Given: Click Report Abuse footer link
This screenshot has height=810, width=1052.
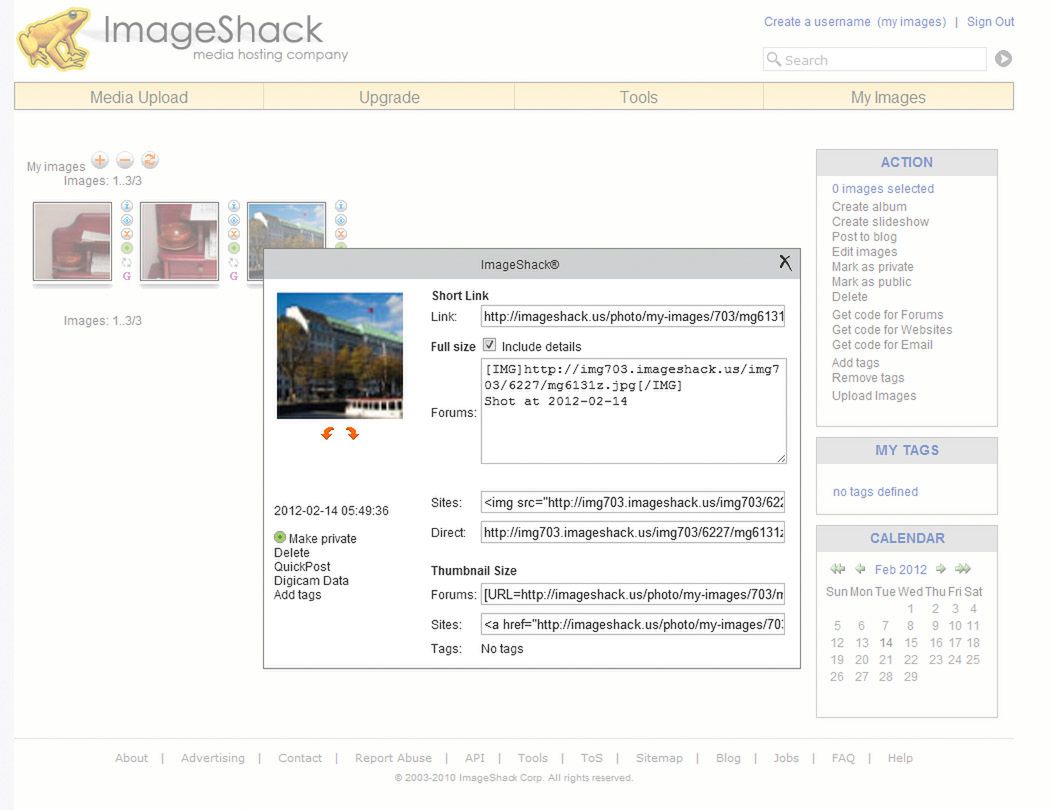Looking at the screenshot, I should (x=393, y=758).
